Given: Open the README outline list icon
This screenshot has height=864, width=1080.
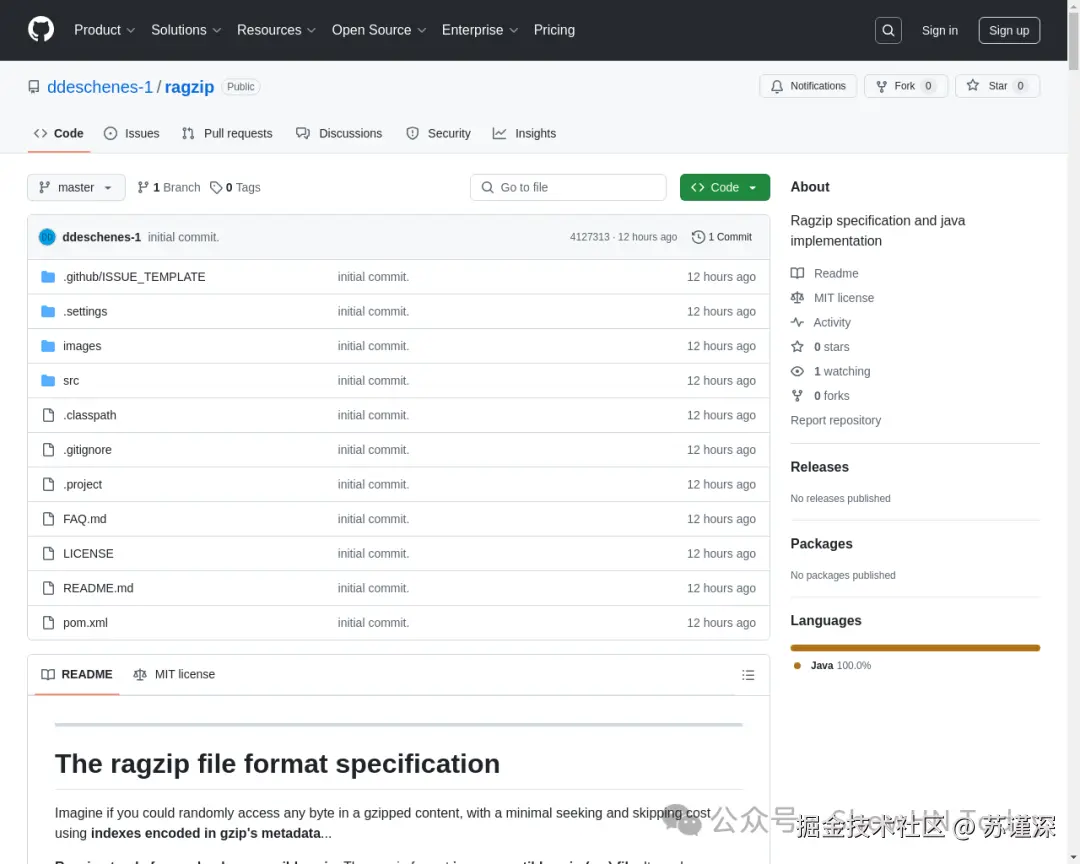Looking at the screenshot, I should 748,675.
